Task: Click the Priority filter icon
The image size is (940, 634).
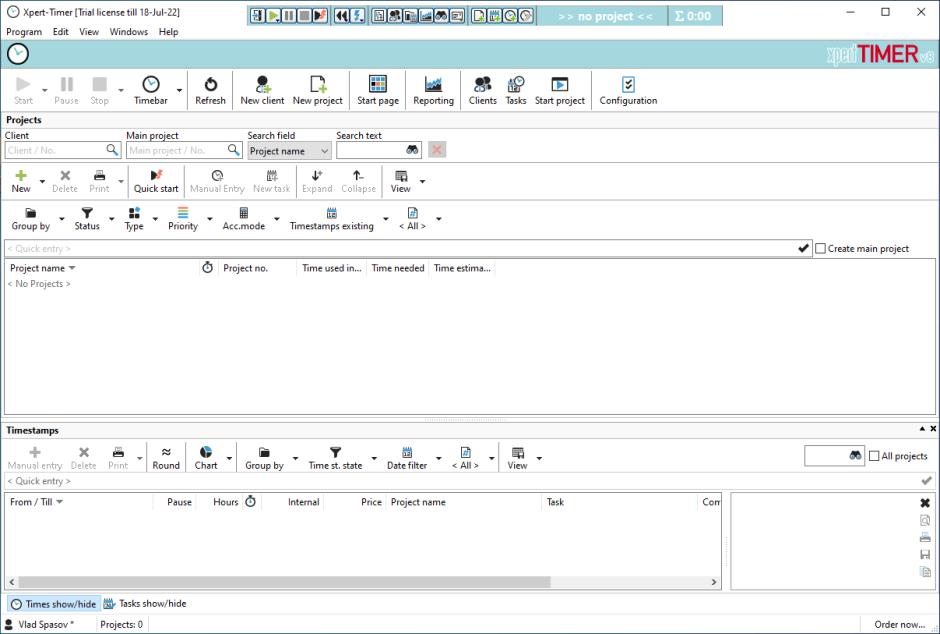Action: click(x=183, y=213)
